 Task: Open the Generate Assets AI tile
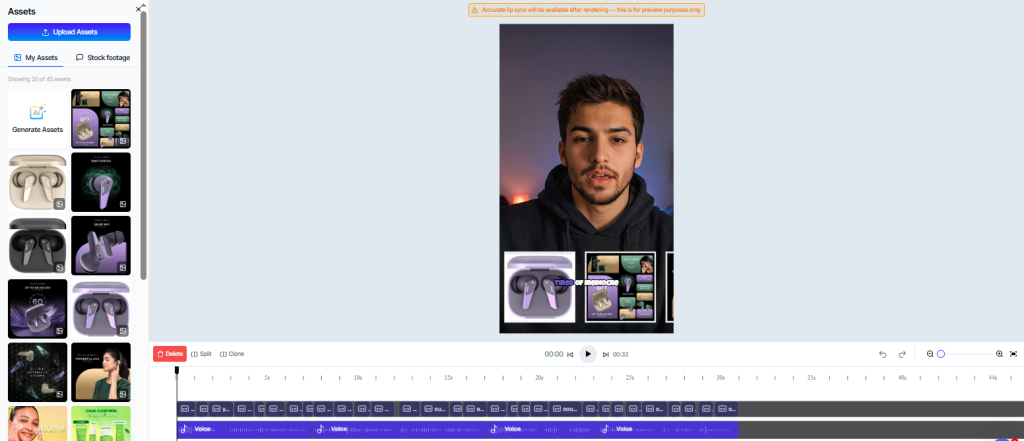point(37,119)
